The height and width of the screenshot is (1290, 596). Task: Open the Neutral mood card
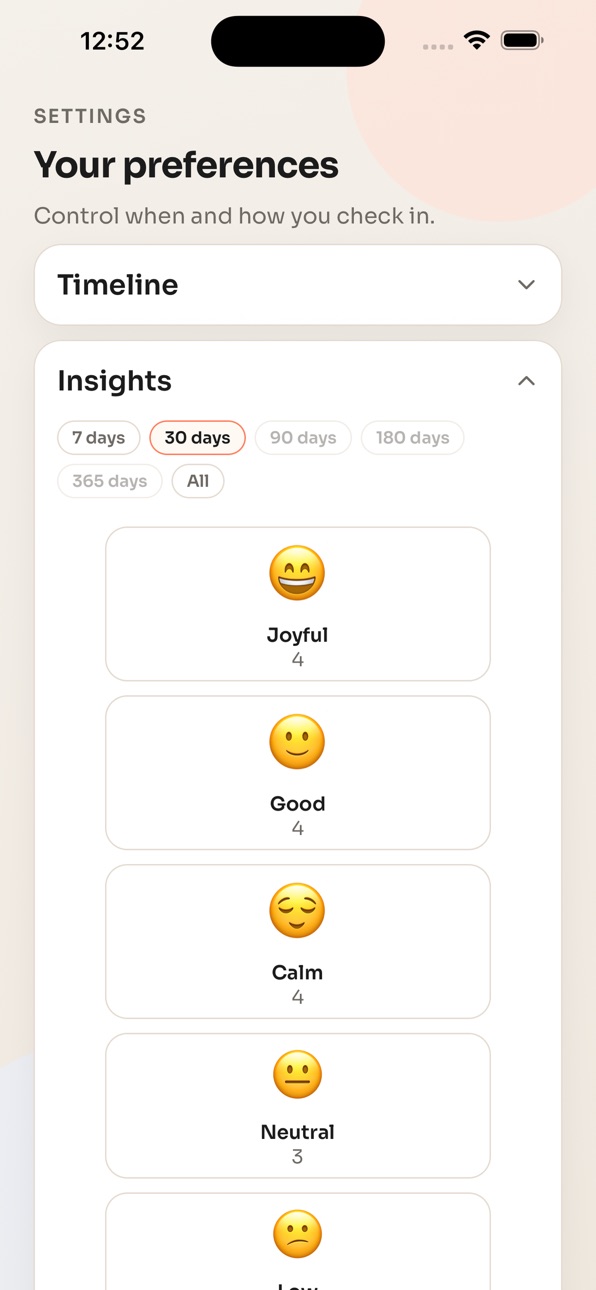(298, 1105)
